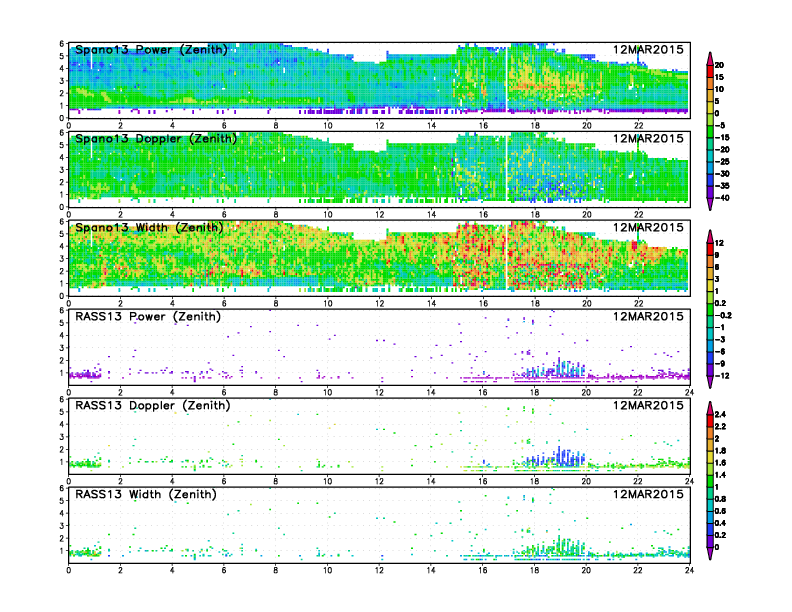Click the 12MAR2015 date in Spano13 Width panel
The width and height of the screenshot is (792, 612).
648,227
